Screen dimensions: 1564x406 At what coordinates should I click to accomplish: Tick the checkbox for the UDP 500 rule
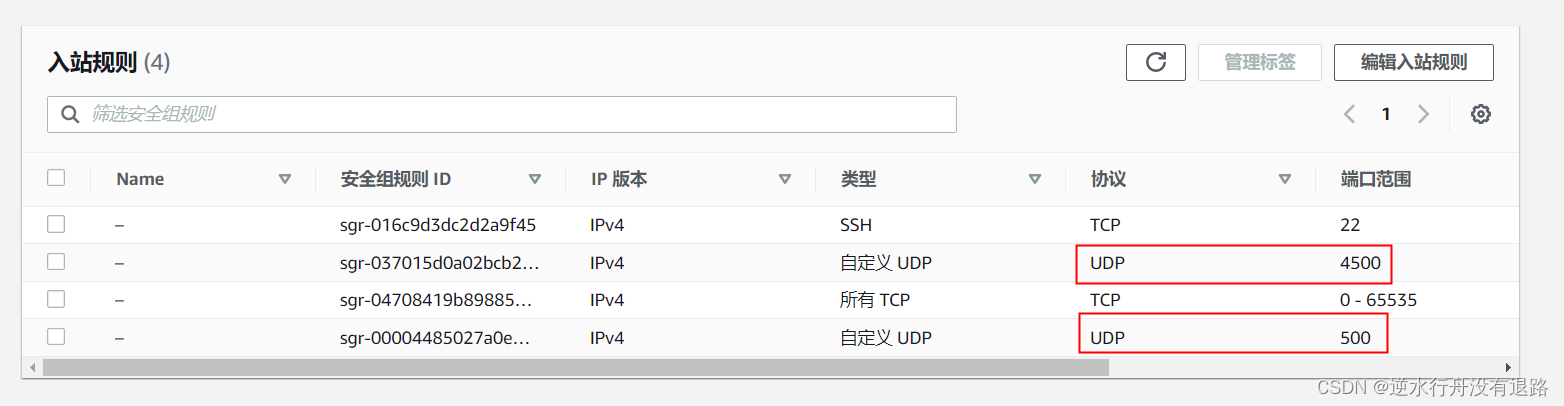56,337
